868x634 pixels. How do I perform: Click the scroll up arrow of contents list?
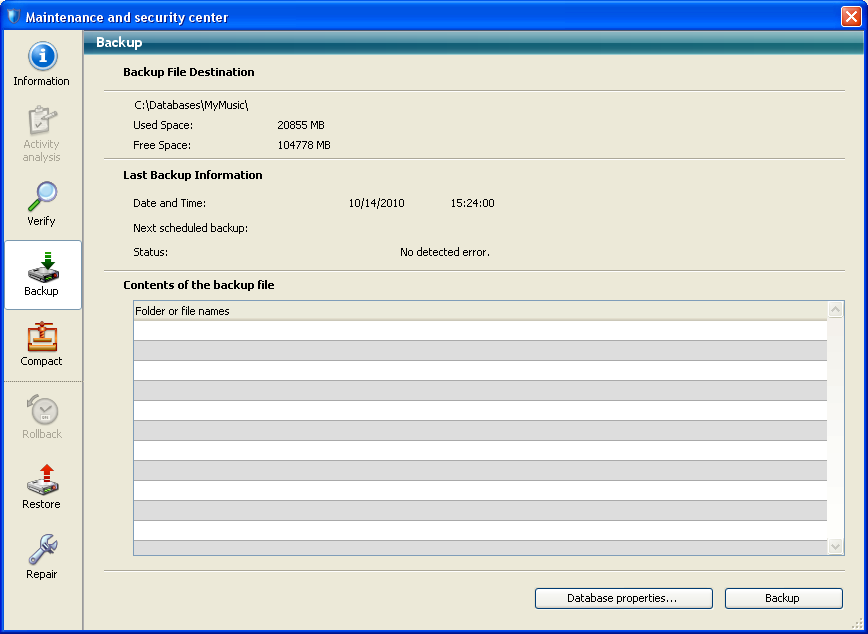pos(836,311)
